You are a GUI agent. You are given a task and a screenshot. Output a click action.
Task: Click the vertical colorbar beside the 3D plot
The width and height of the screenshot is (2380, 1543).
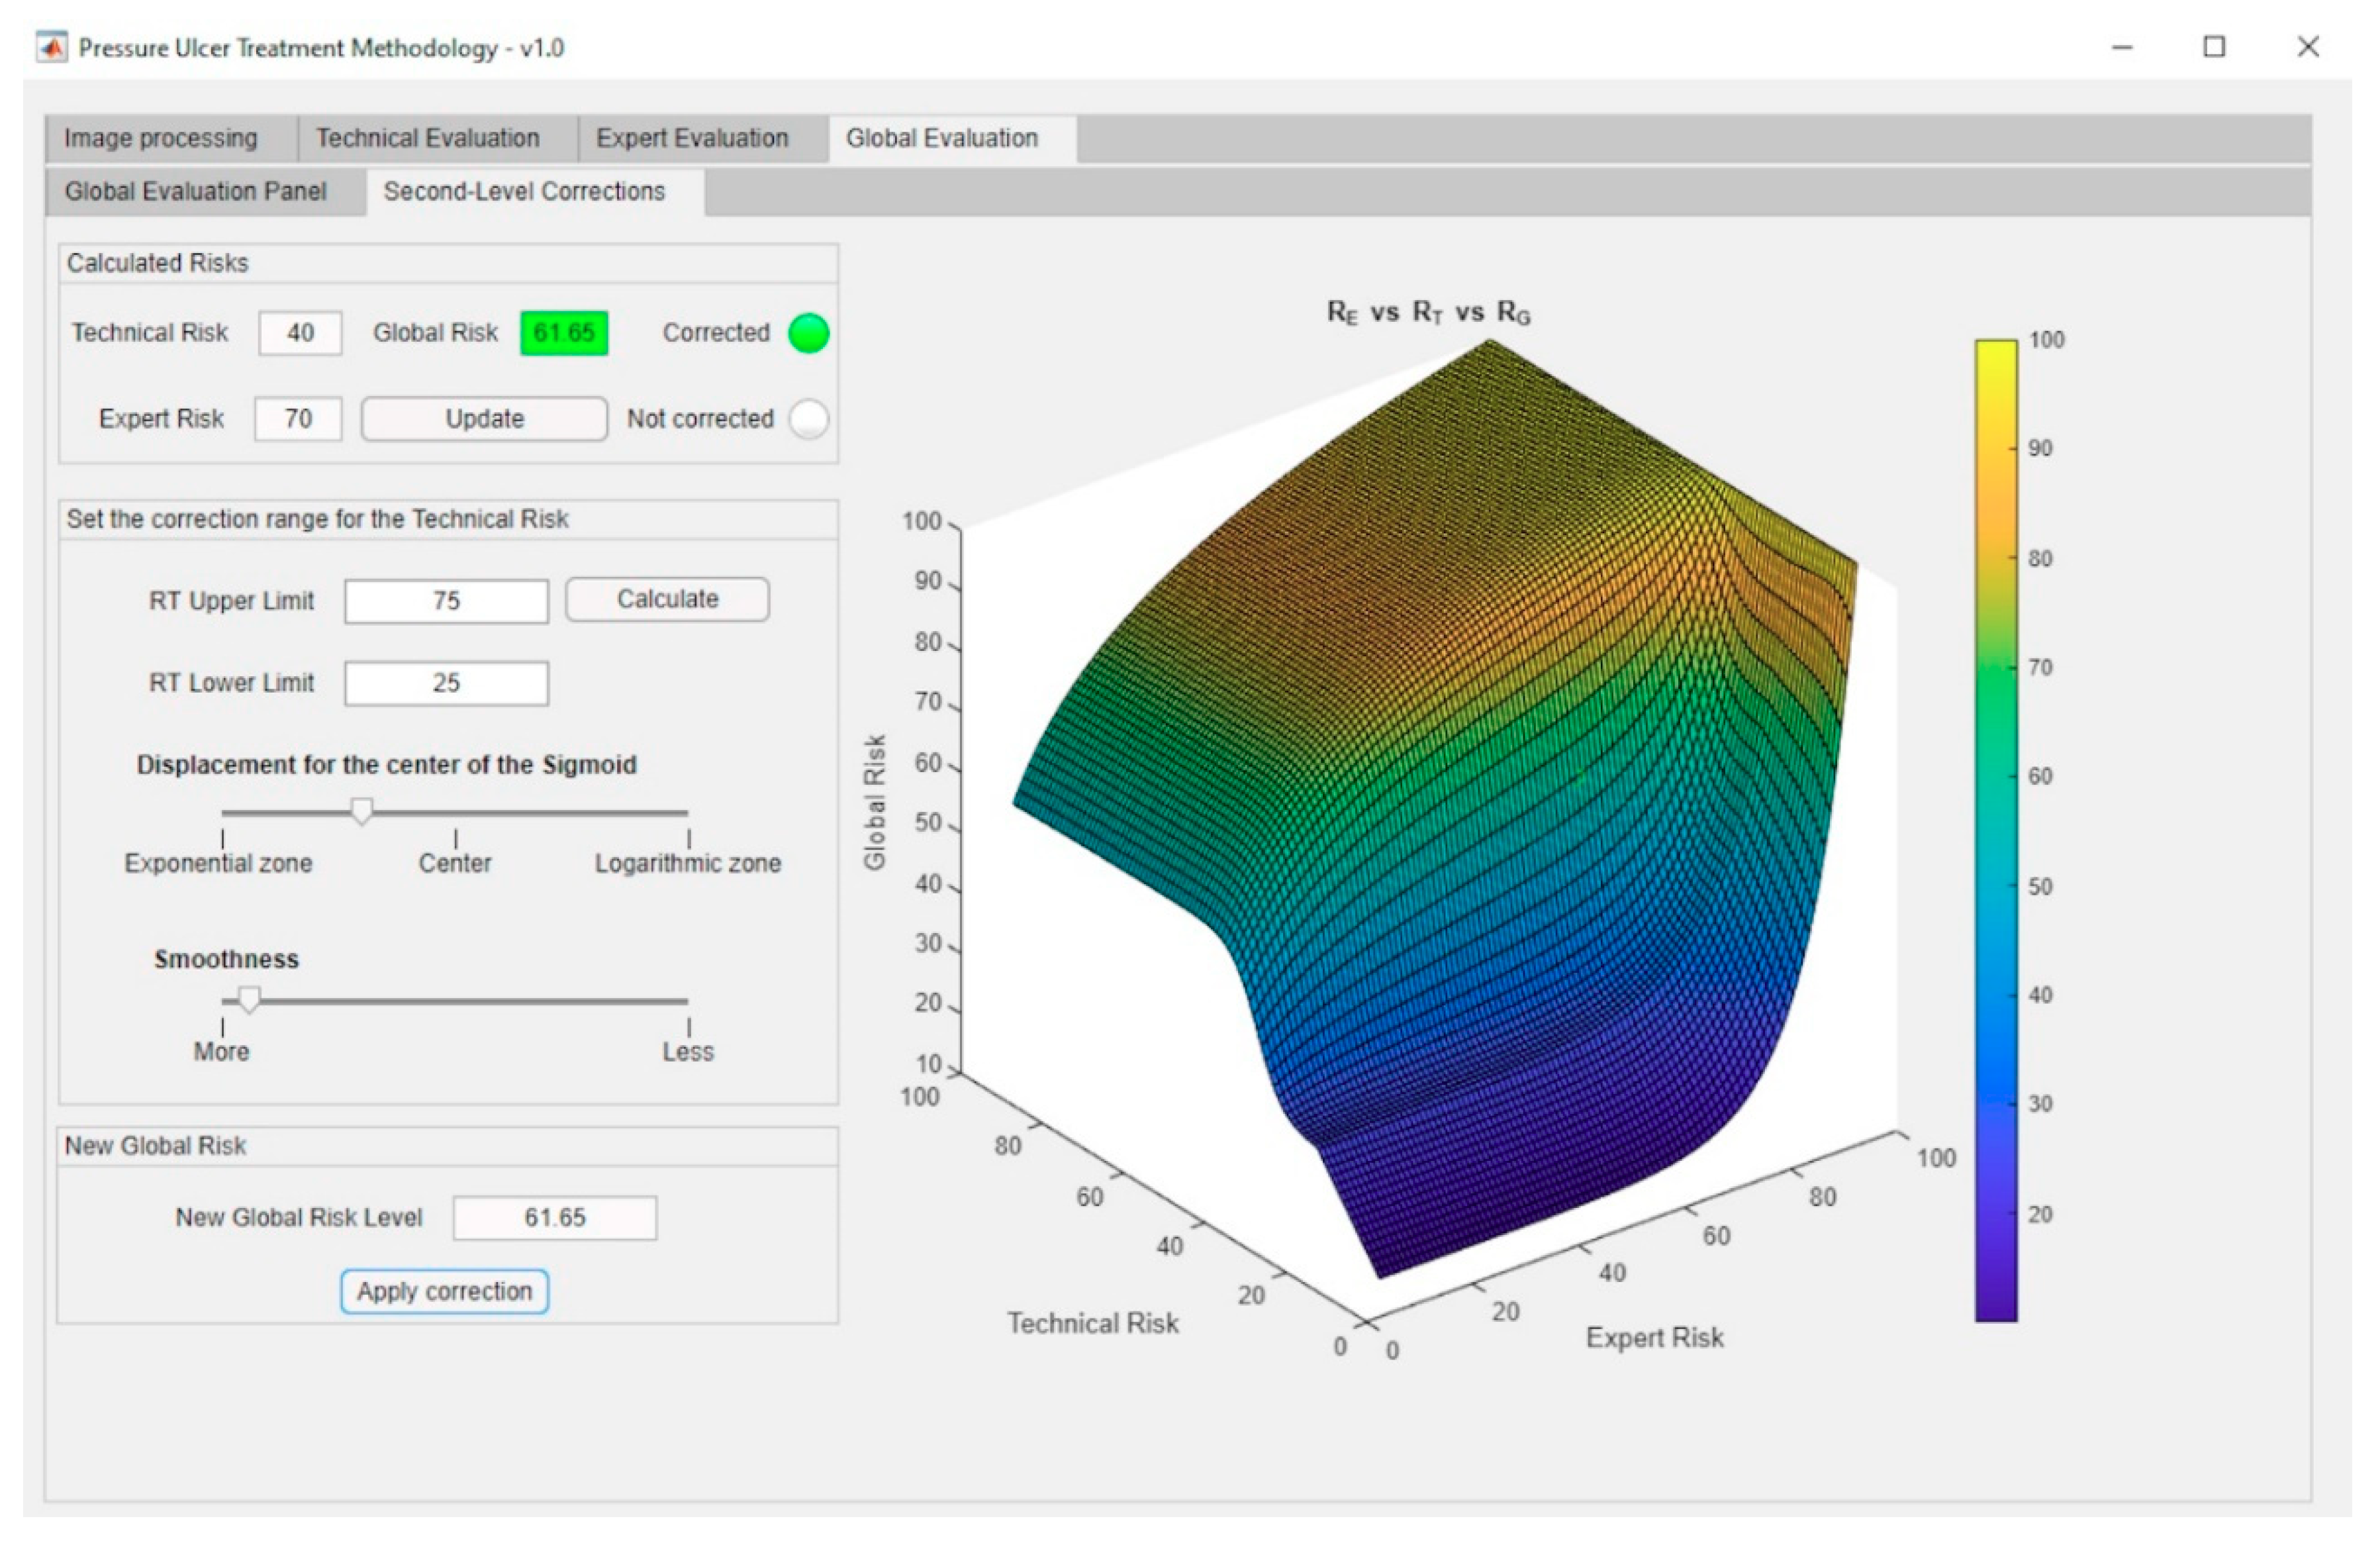click(1995, 831)
